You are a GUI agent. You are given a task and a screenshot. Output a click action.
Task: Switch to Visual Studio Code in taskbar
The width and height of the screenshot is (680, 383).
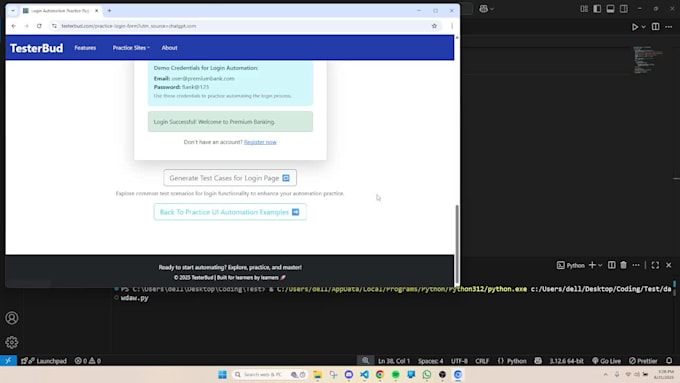pos(364,375)
